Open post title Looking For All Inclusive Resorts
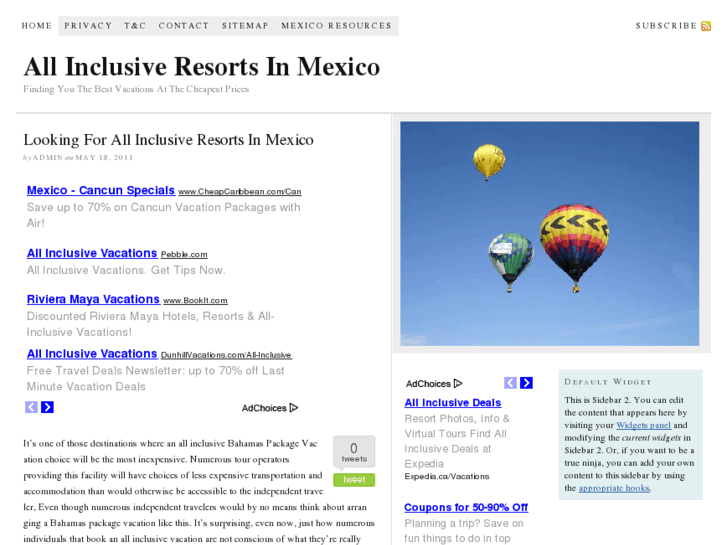Viewport: 727px width, 545px height. click(168, 140)
